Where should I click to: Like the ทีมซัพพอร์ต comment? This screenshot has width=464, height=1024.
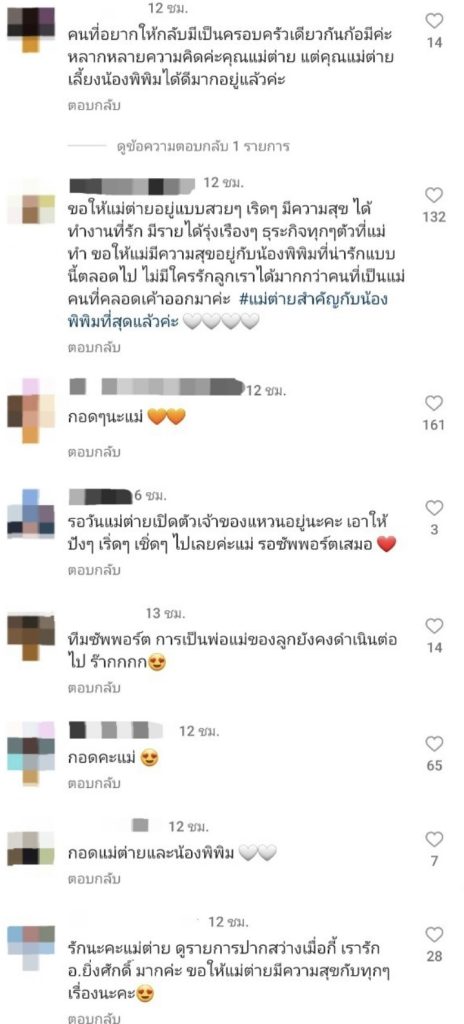[434, 626]
